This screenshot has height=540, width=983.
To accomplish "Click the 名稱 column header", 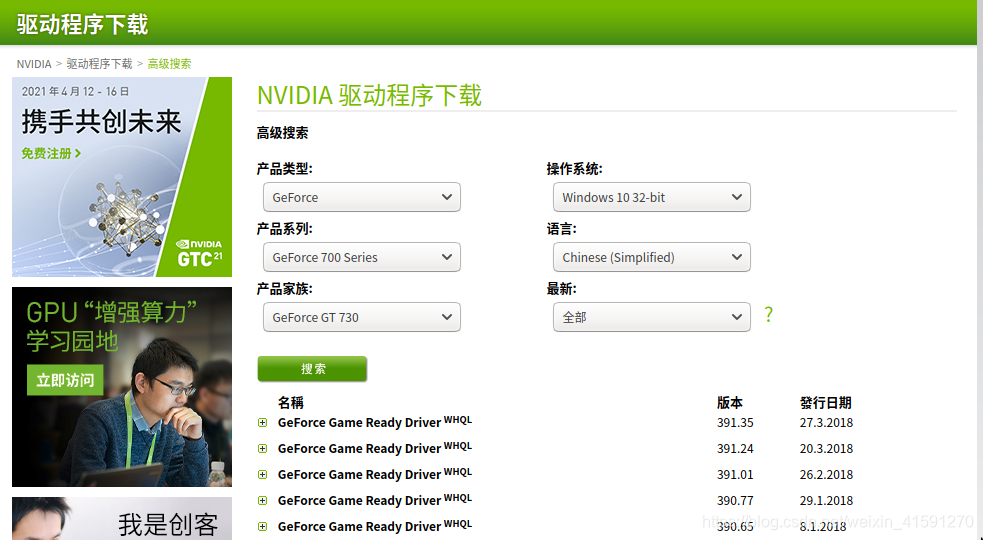I will (x=291, y=403).
